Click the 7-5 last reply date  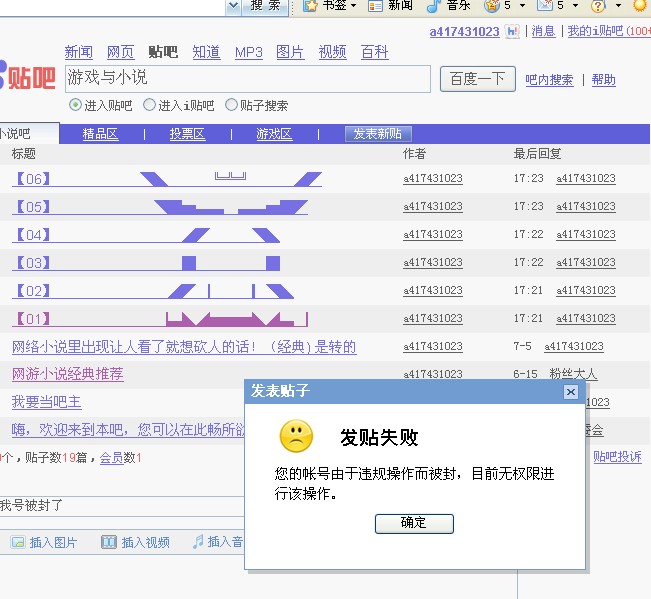pos(522,346)
